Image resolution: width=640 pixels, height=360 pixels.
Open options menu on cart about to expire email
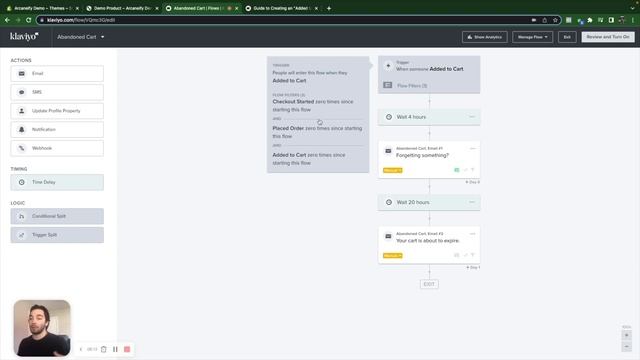[472, 233]
